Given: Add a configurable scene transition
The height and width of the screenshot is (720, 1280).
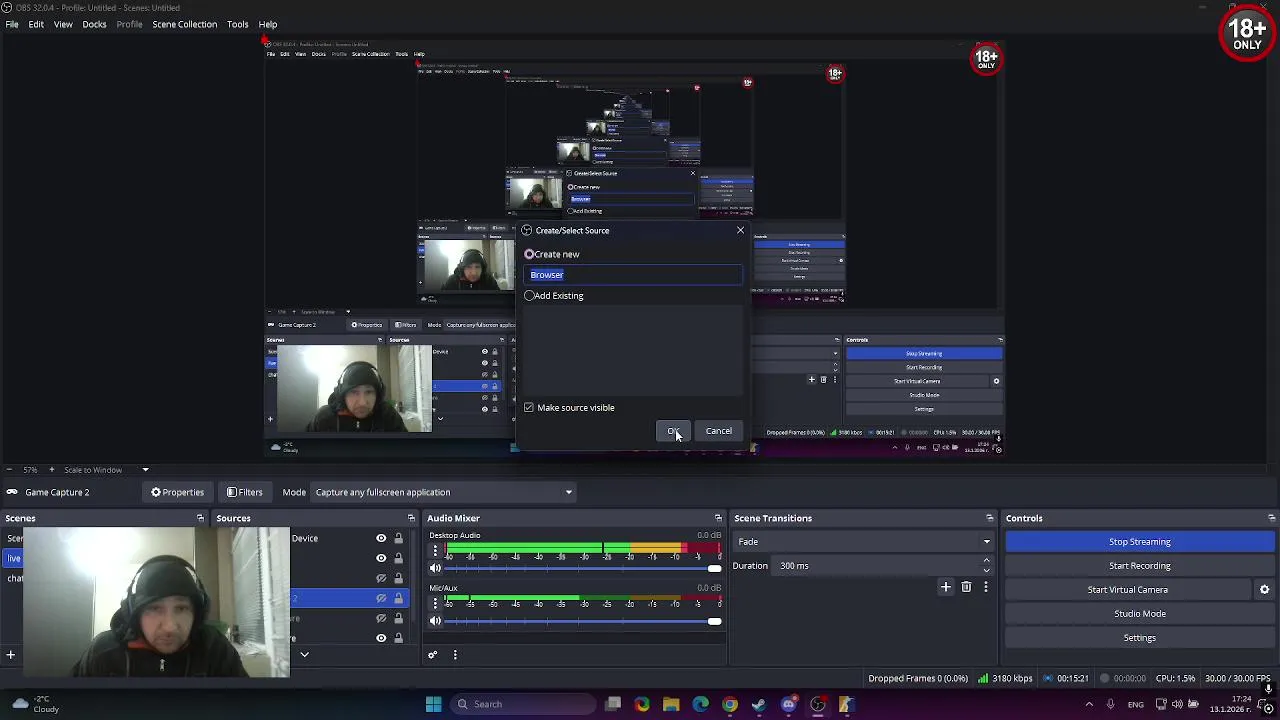Looking at the screenshot, I should click(x=946, y=587).
